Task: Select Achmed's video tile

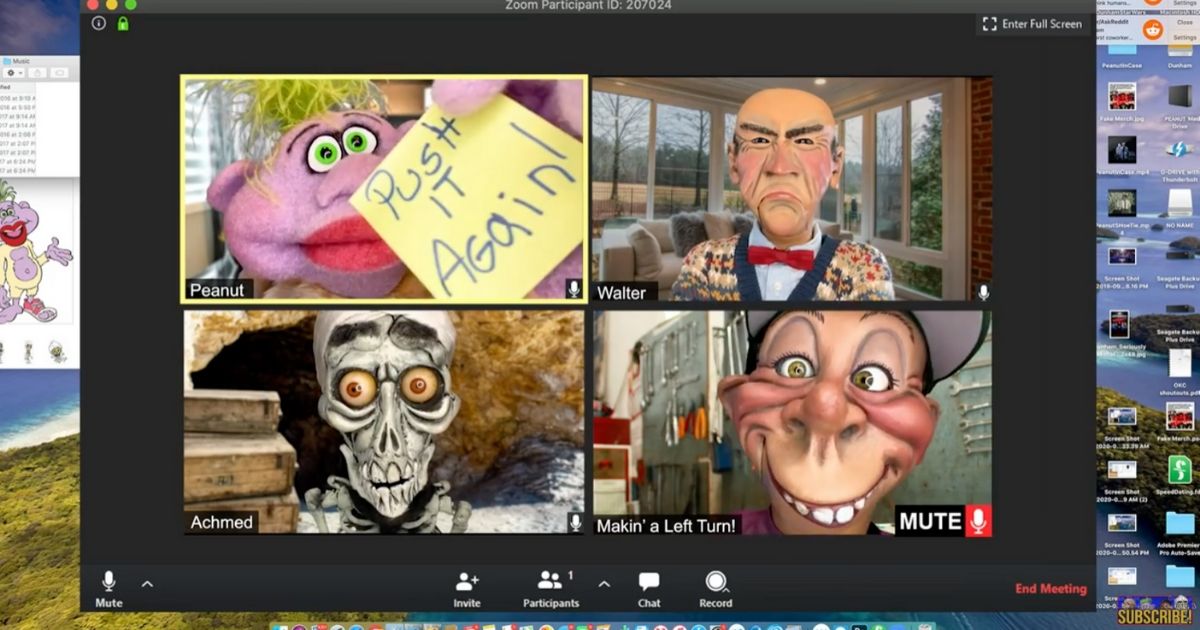Action: 384,422
